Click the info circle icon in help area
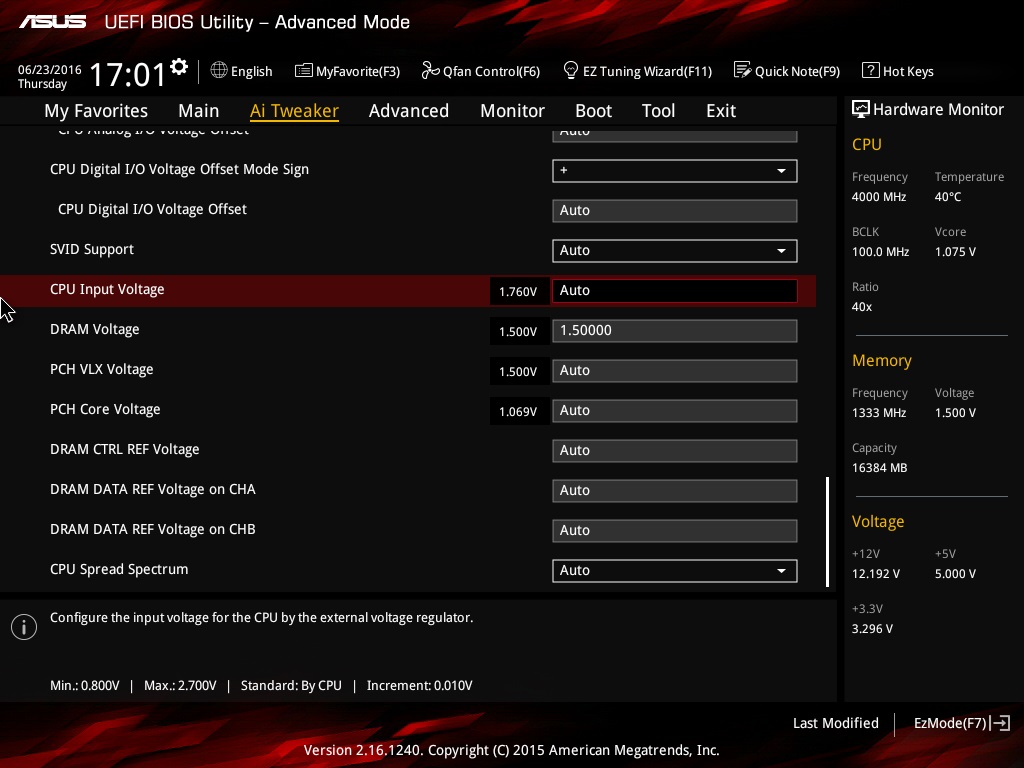1024x768 pixels. pyautogui.click(x=24, y=627)
